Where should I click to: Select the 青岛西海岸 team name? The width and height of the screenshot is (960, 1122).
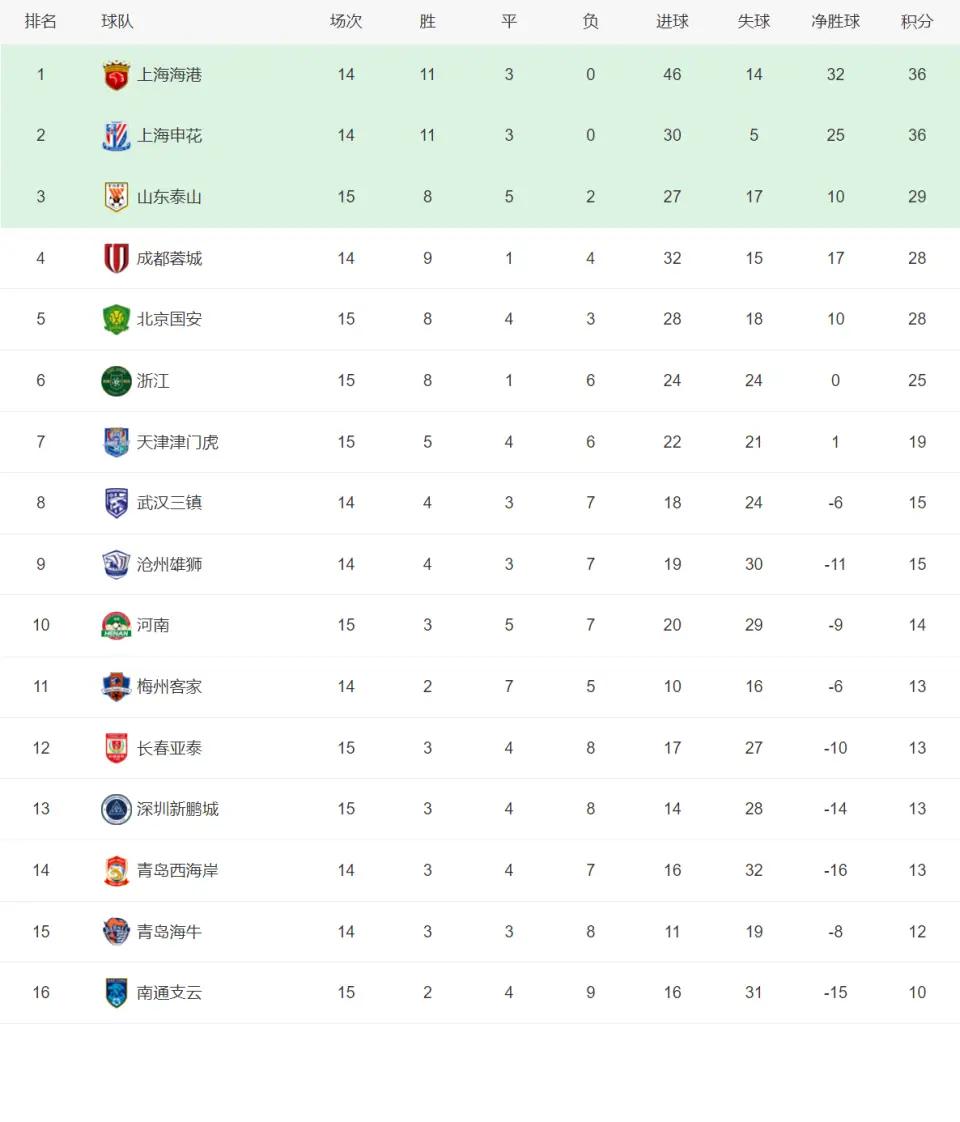[177, 871]
